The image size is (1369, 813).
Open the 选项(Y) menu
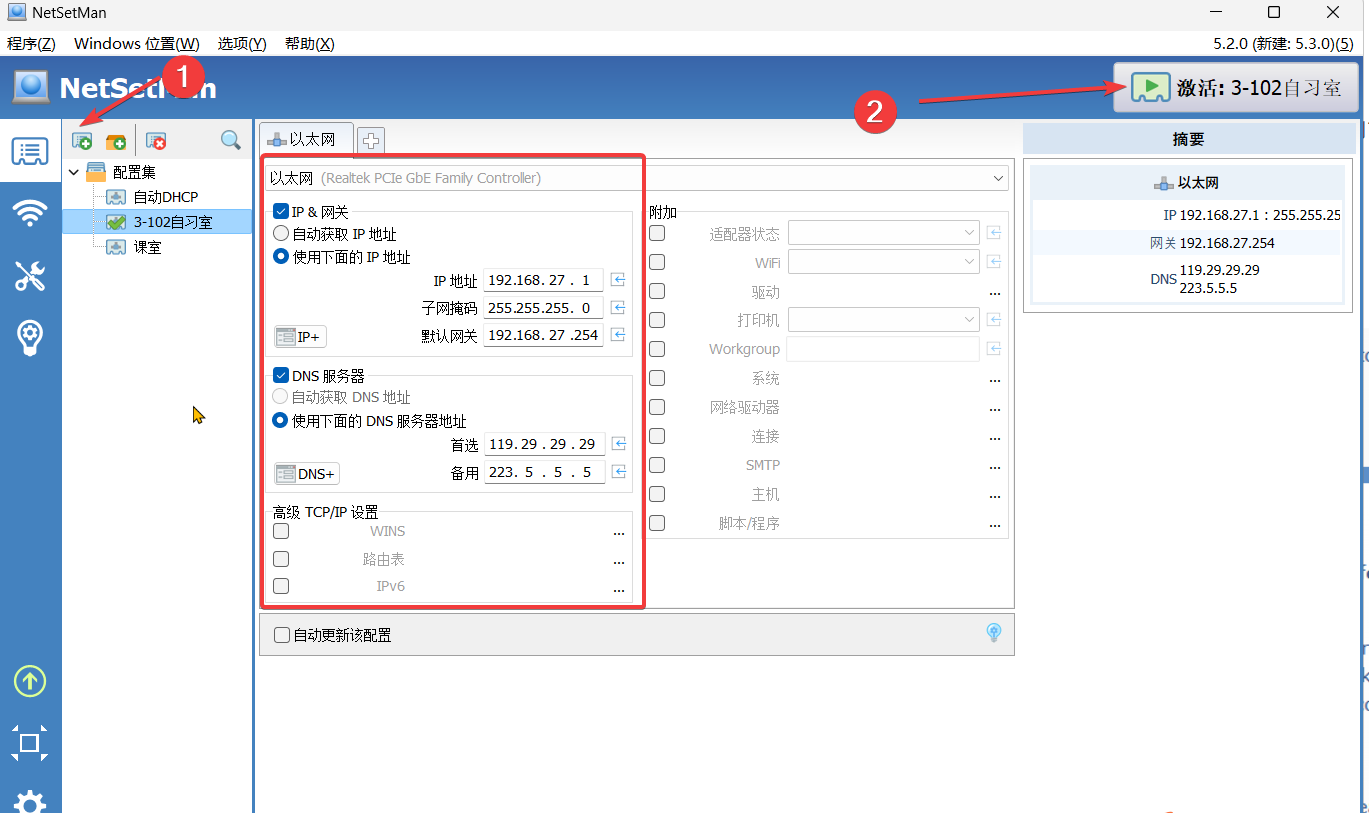pyautogui.click(x=242, y=44)
